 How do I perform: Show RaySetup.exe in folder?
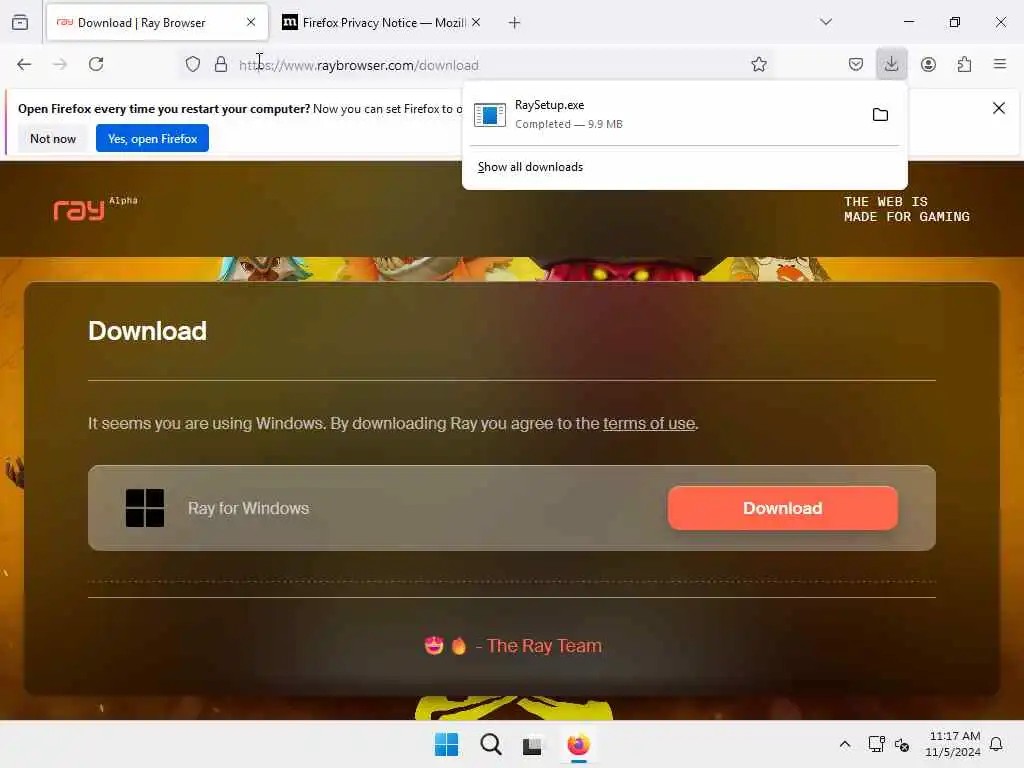[x=880, y=115]
